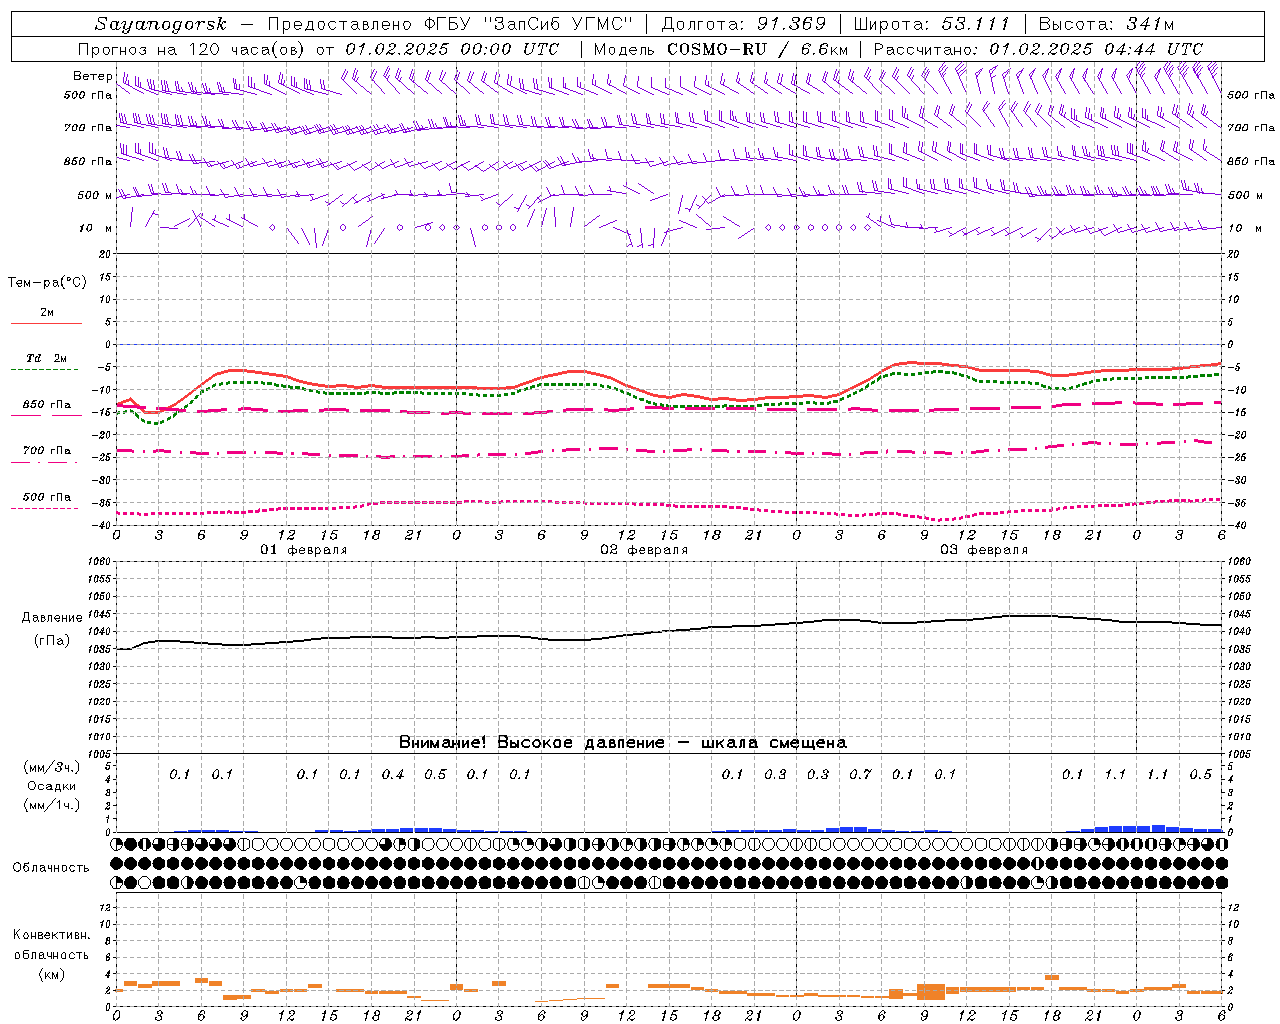The width and height of the screenshot is (1280, 1024).
Task: Click the 500 м wind level label on left
Action: pos(95,195)
